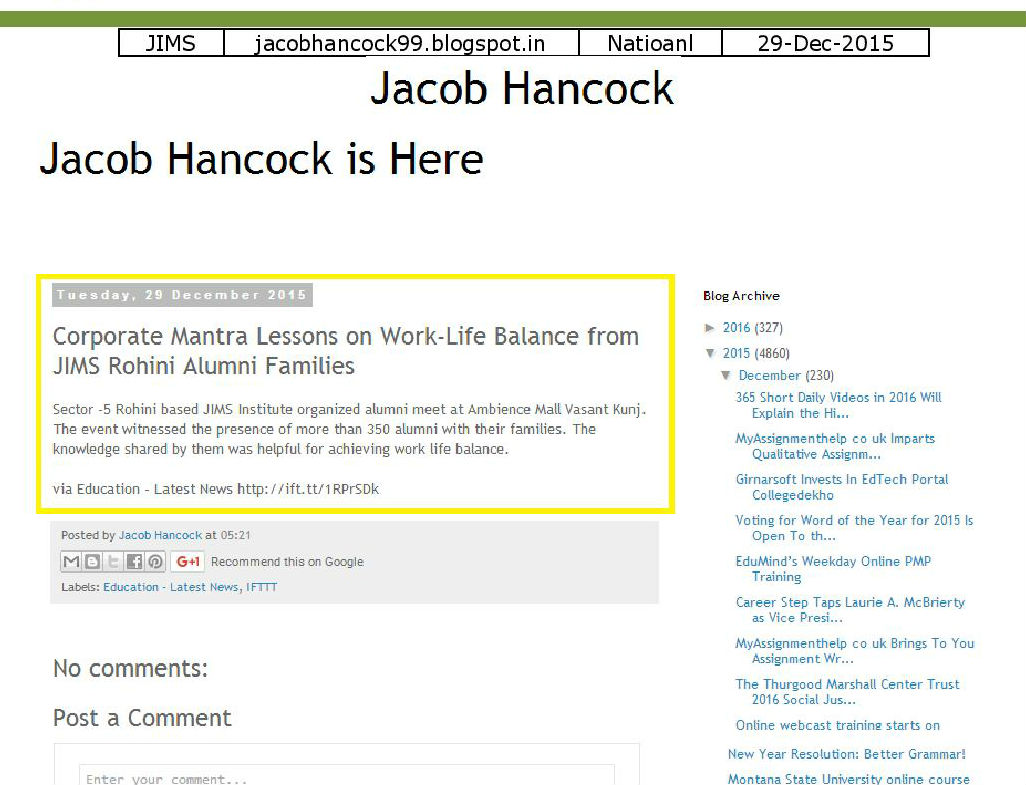This screenshot has height=785, width=1026.
Task: Open the Education - Latest News label
Action: [x=170, y=587]
